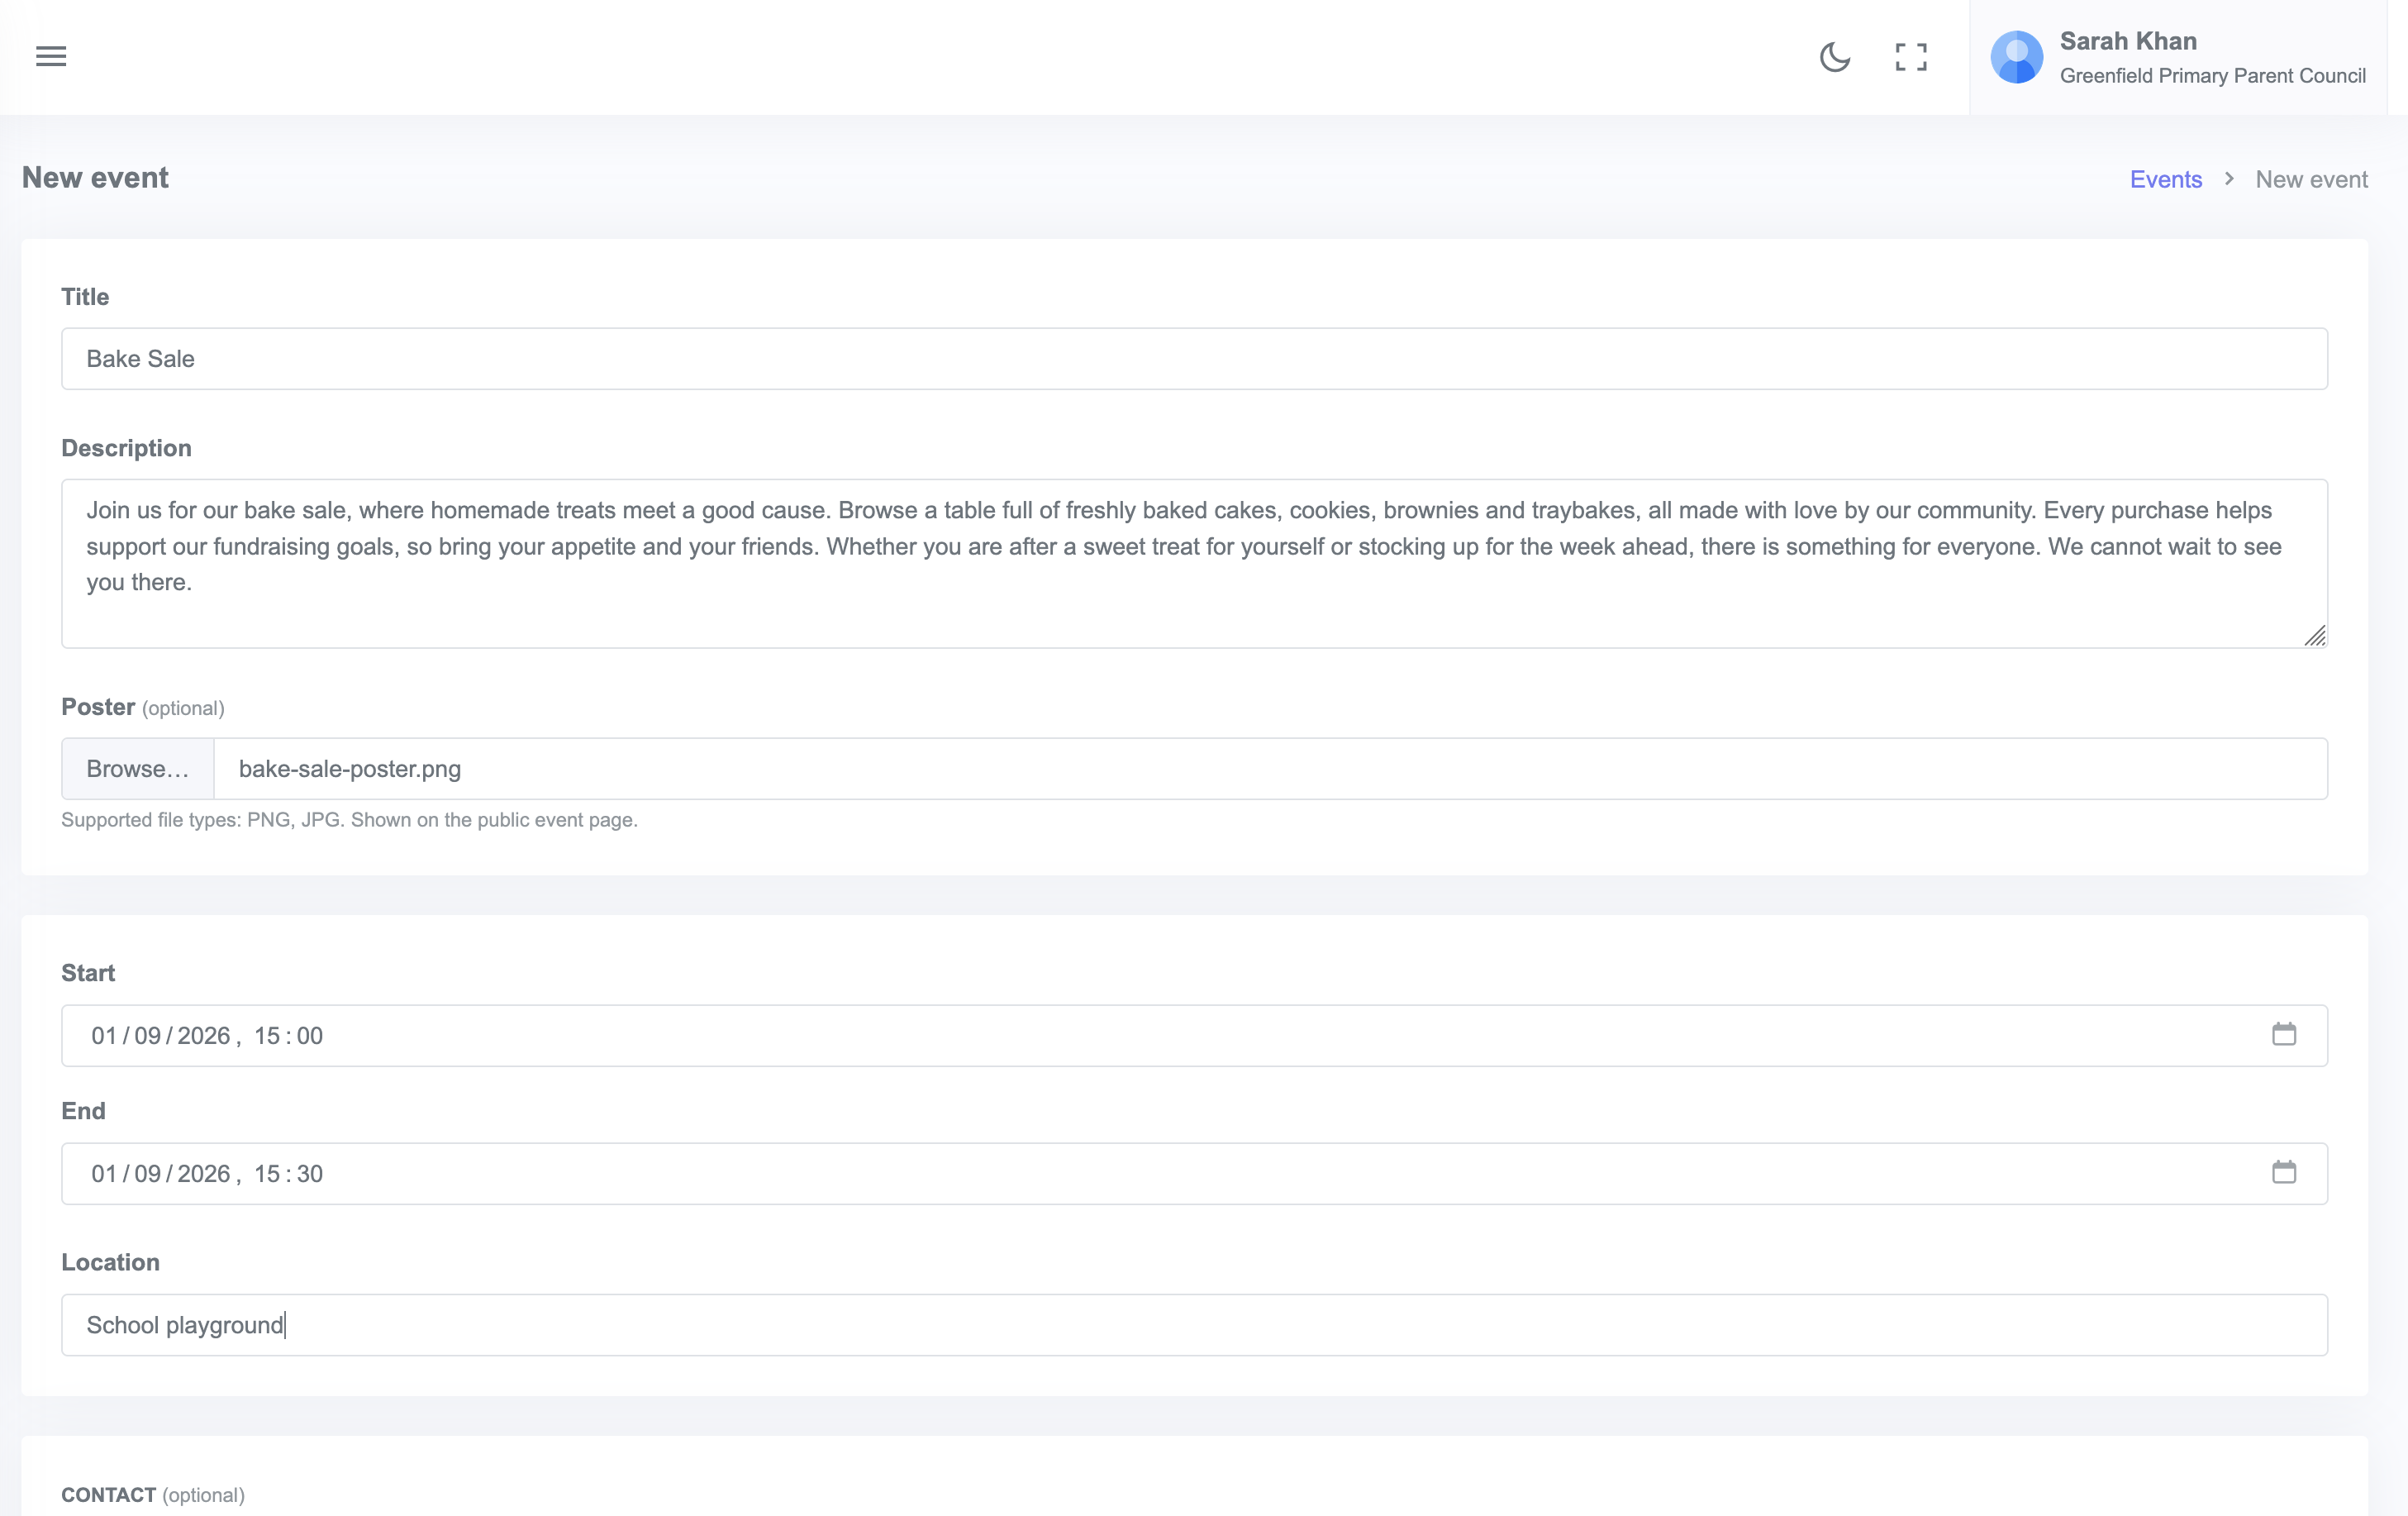This screenshot has height=1516, width=2408.
Task: Click the breadcrumb chevron separator
Action: point(2229,178)
